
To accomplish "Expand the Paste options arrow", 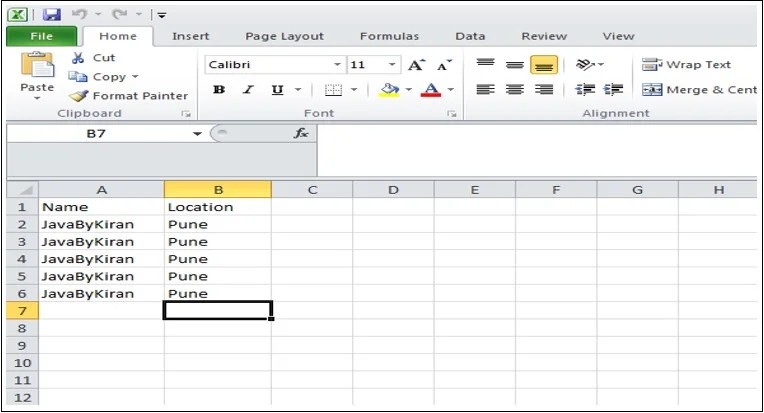I will 37,98.
